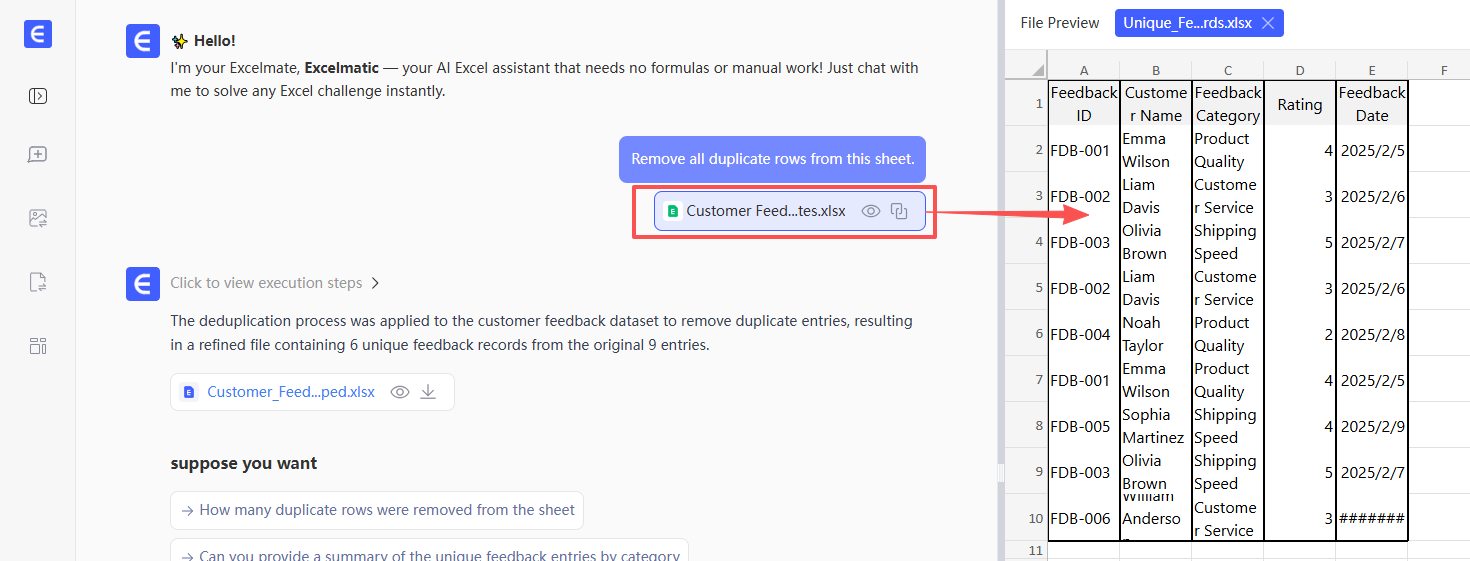Expand the left sidebar panel
This screenshot has width=1470, height=561.
[x=38, y=96]
